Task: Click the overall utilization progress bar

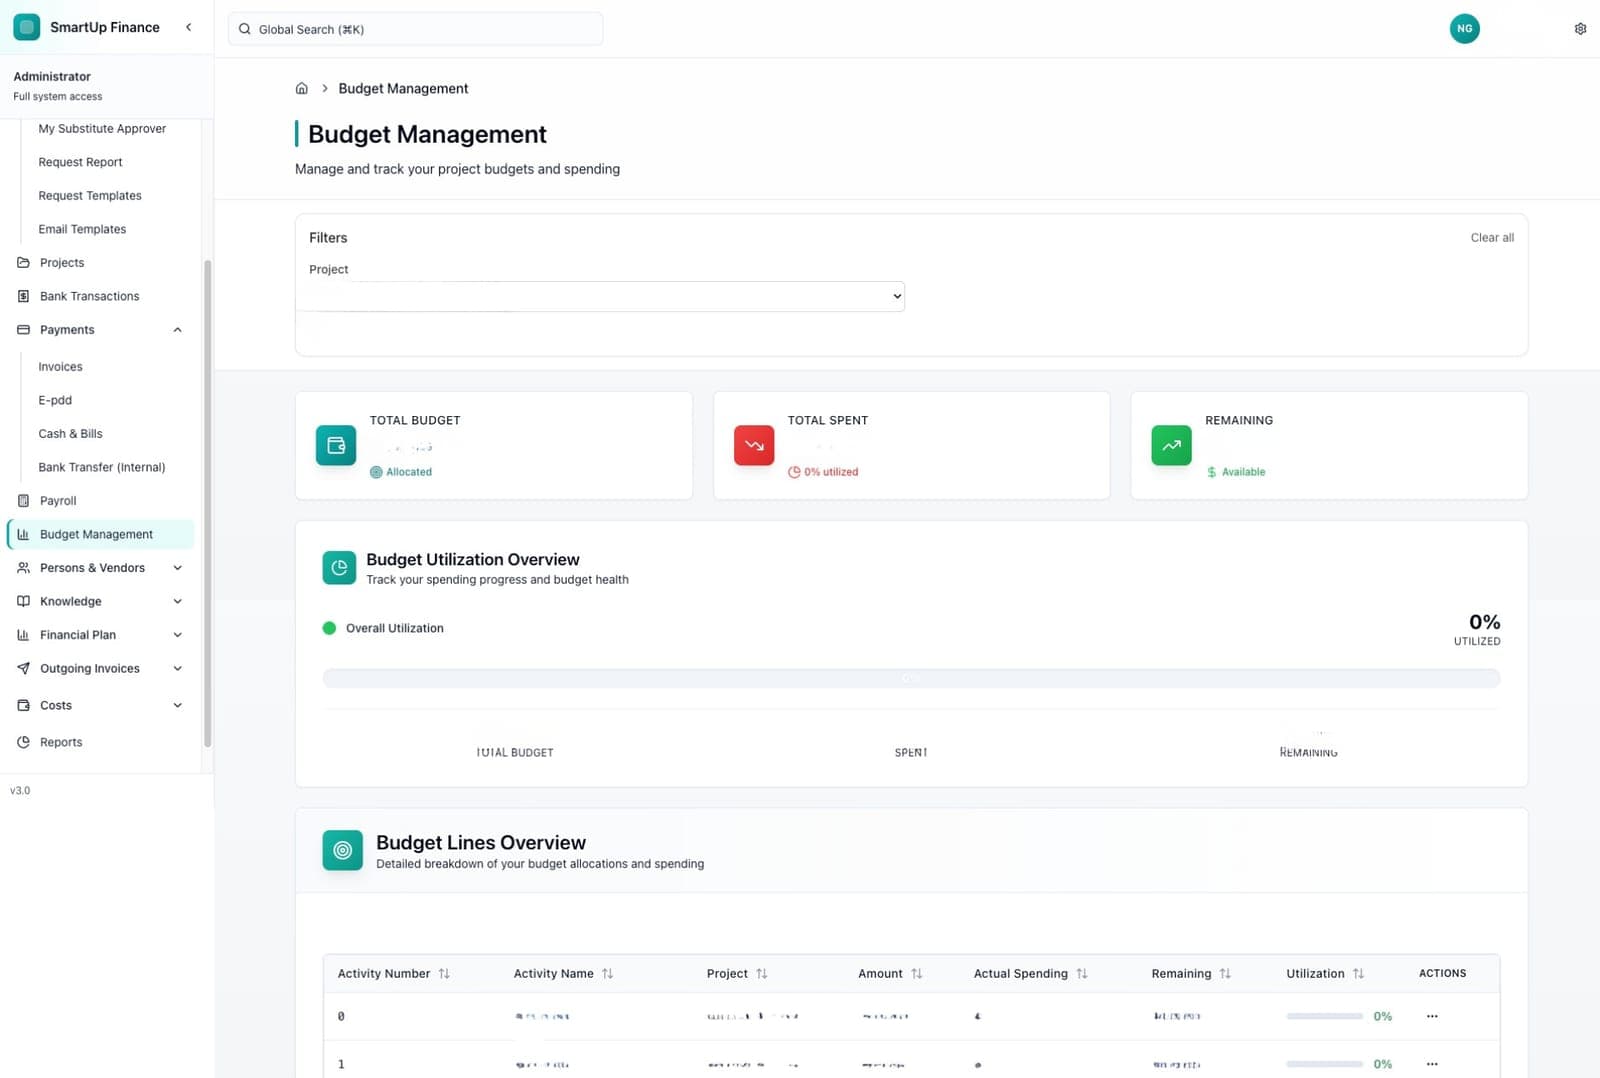Action: pos(911,678)
